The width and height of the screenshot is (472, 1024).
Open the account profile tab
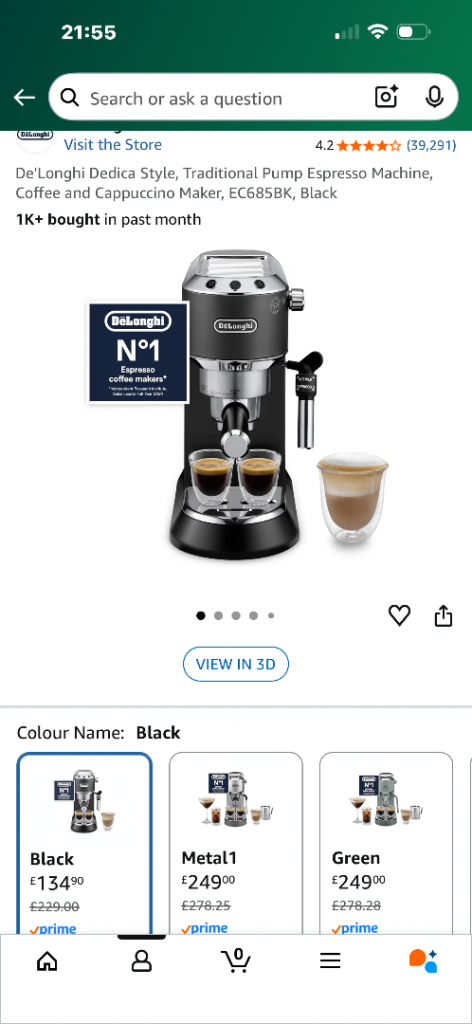click(142, 960)
